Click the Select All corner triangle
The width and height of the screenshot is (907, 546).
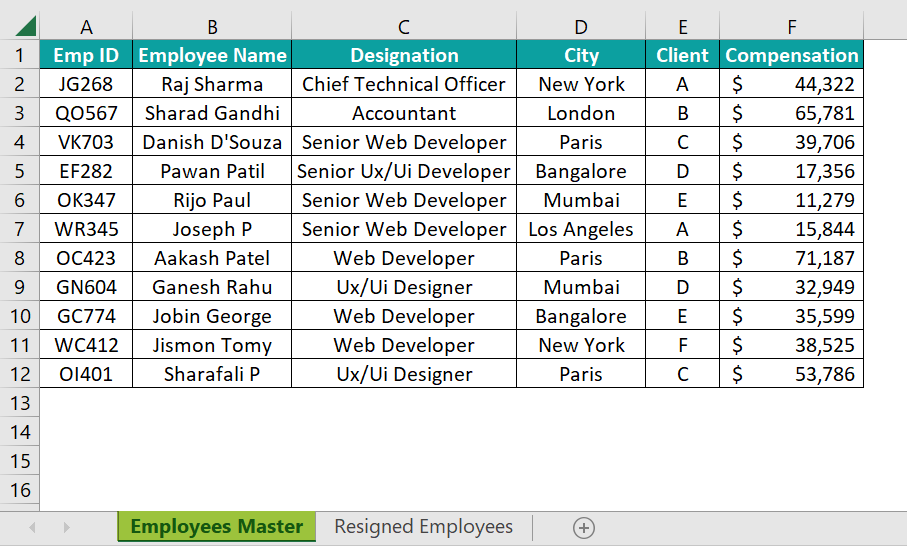pos(26,26)
